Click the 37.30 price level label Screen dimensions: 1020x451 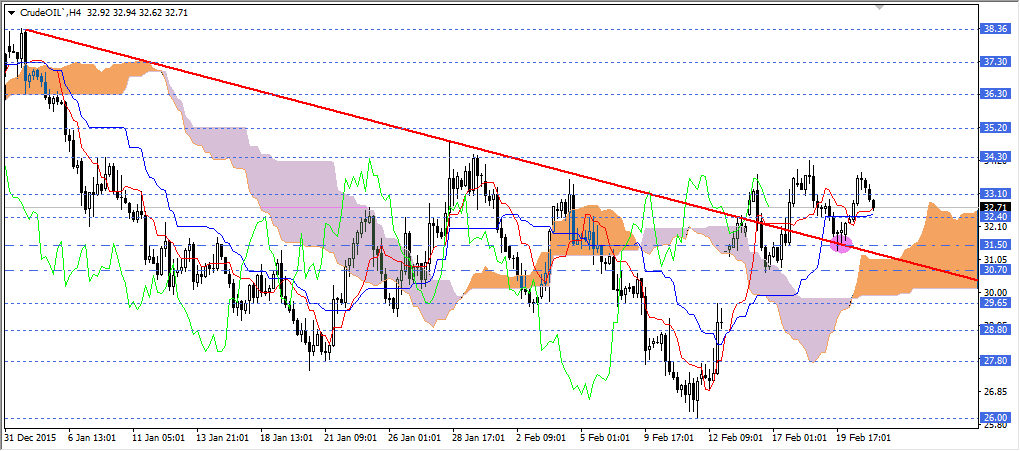coord(996,62)
